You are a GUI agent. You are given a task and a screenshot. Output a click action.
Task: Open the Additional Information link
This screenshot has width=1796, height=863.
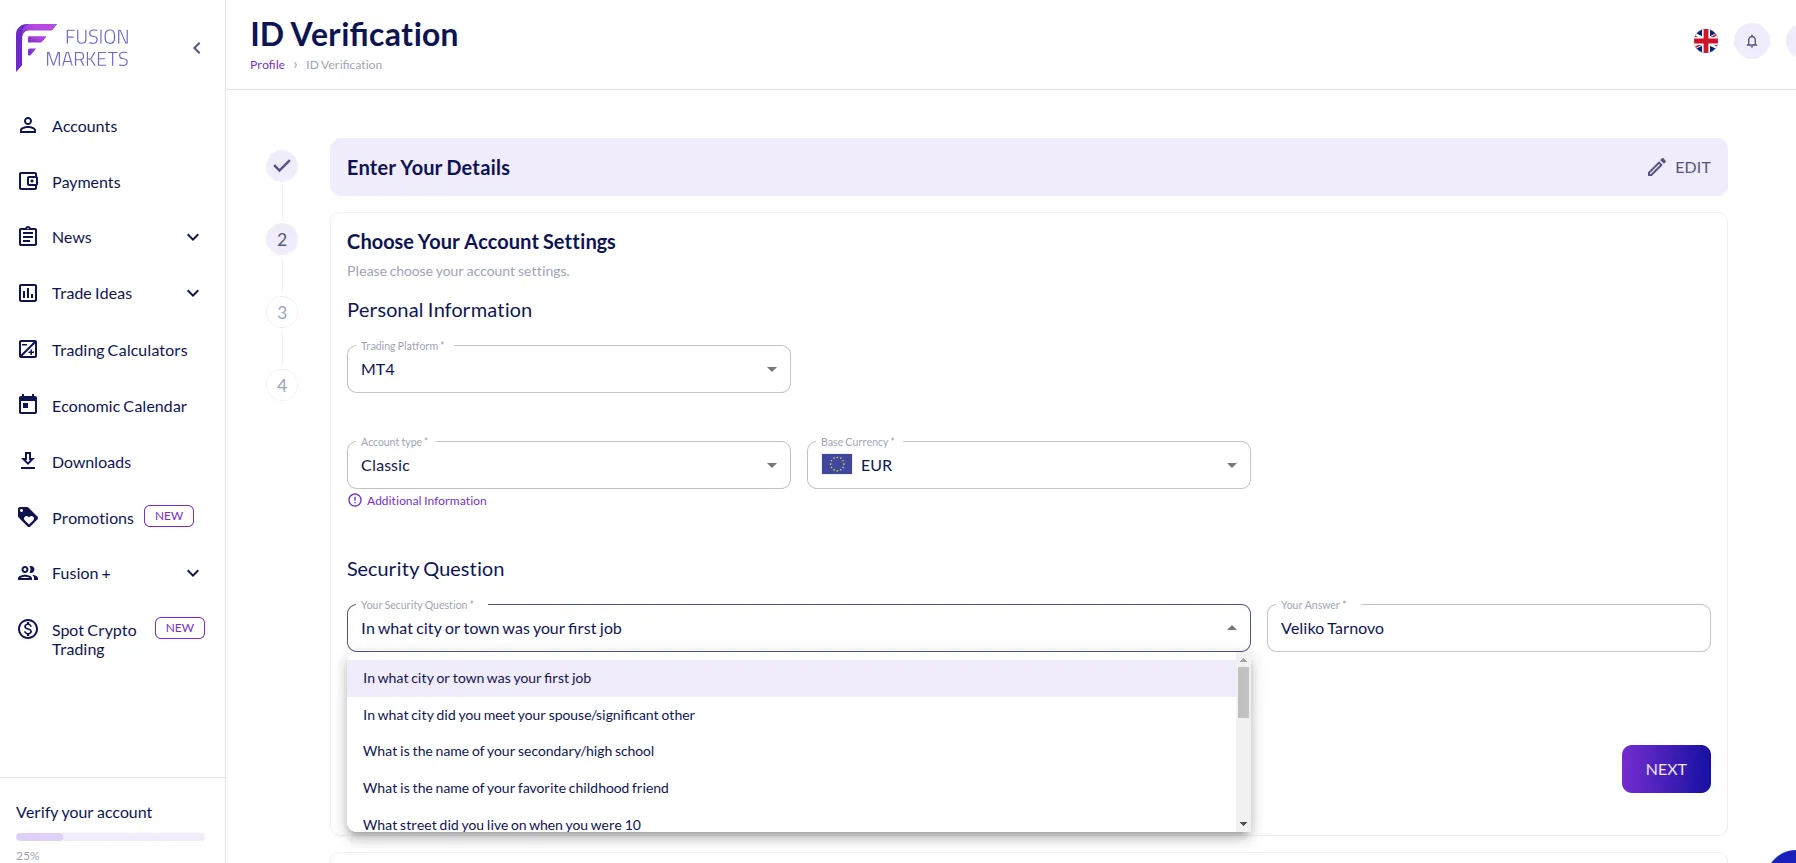click(x=427, y=501)
